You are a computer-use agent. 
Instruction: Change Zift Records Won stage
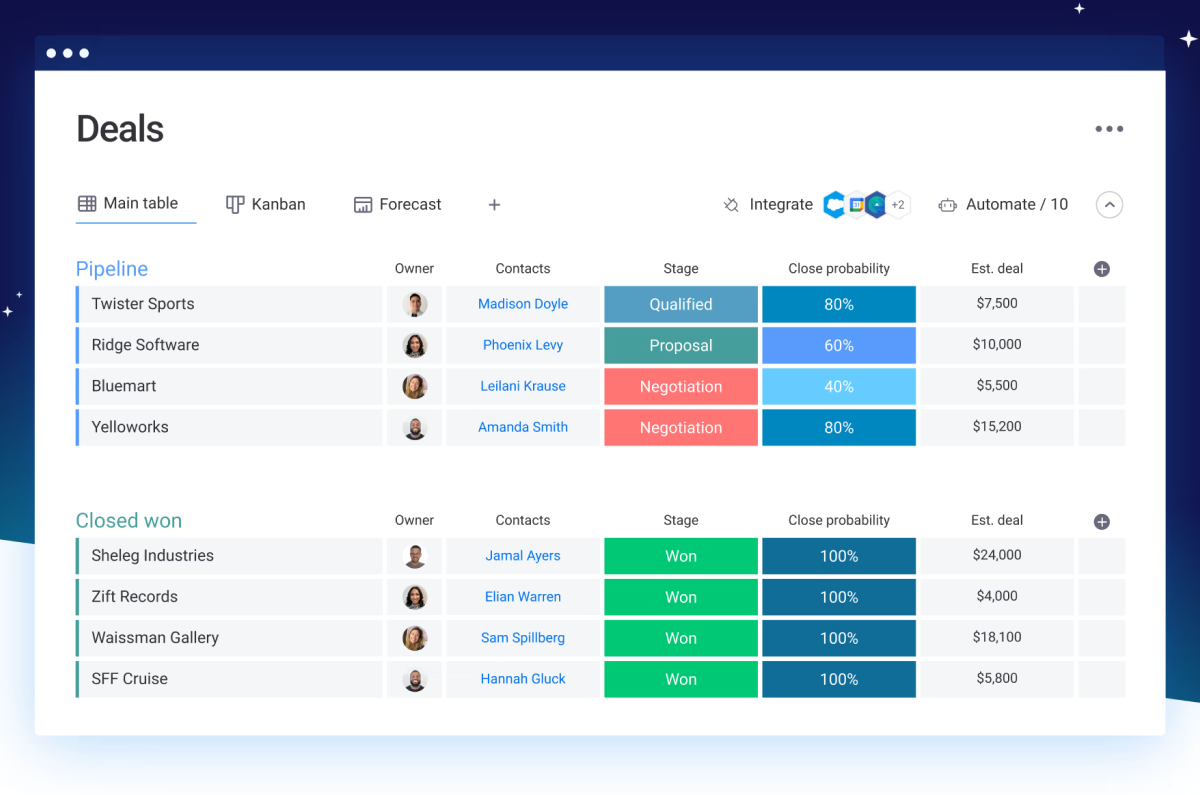(681, 598)
